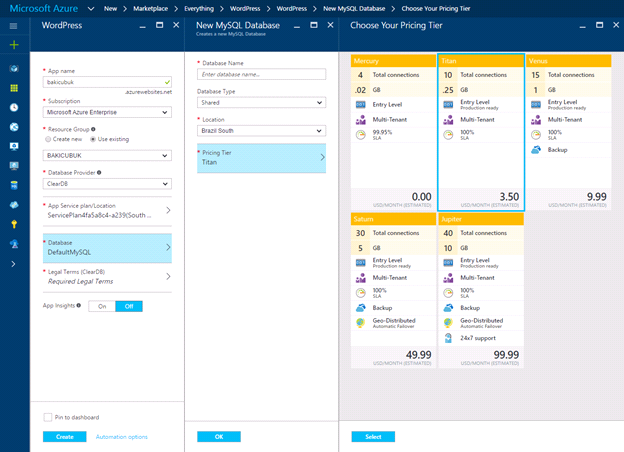Click the Microsoft Azure logo text
The height and width of the screenshot is (452, 624).
[x=44, y=8]
